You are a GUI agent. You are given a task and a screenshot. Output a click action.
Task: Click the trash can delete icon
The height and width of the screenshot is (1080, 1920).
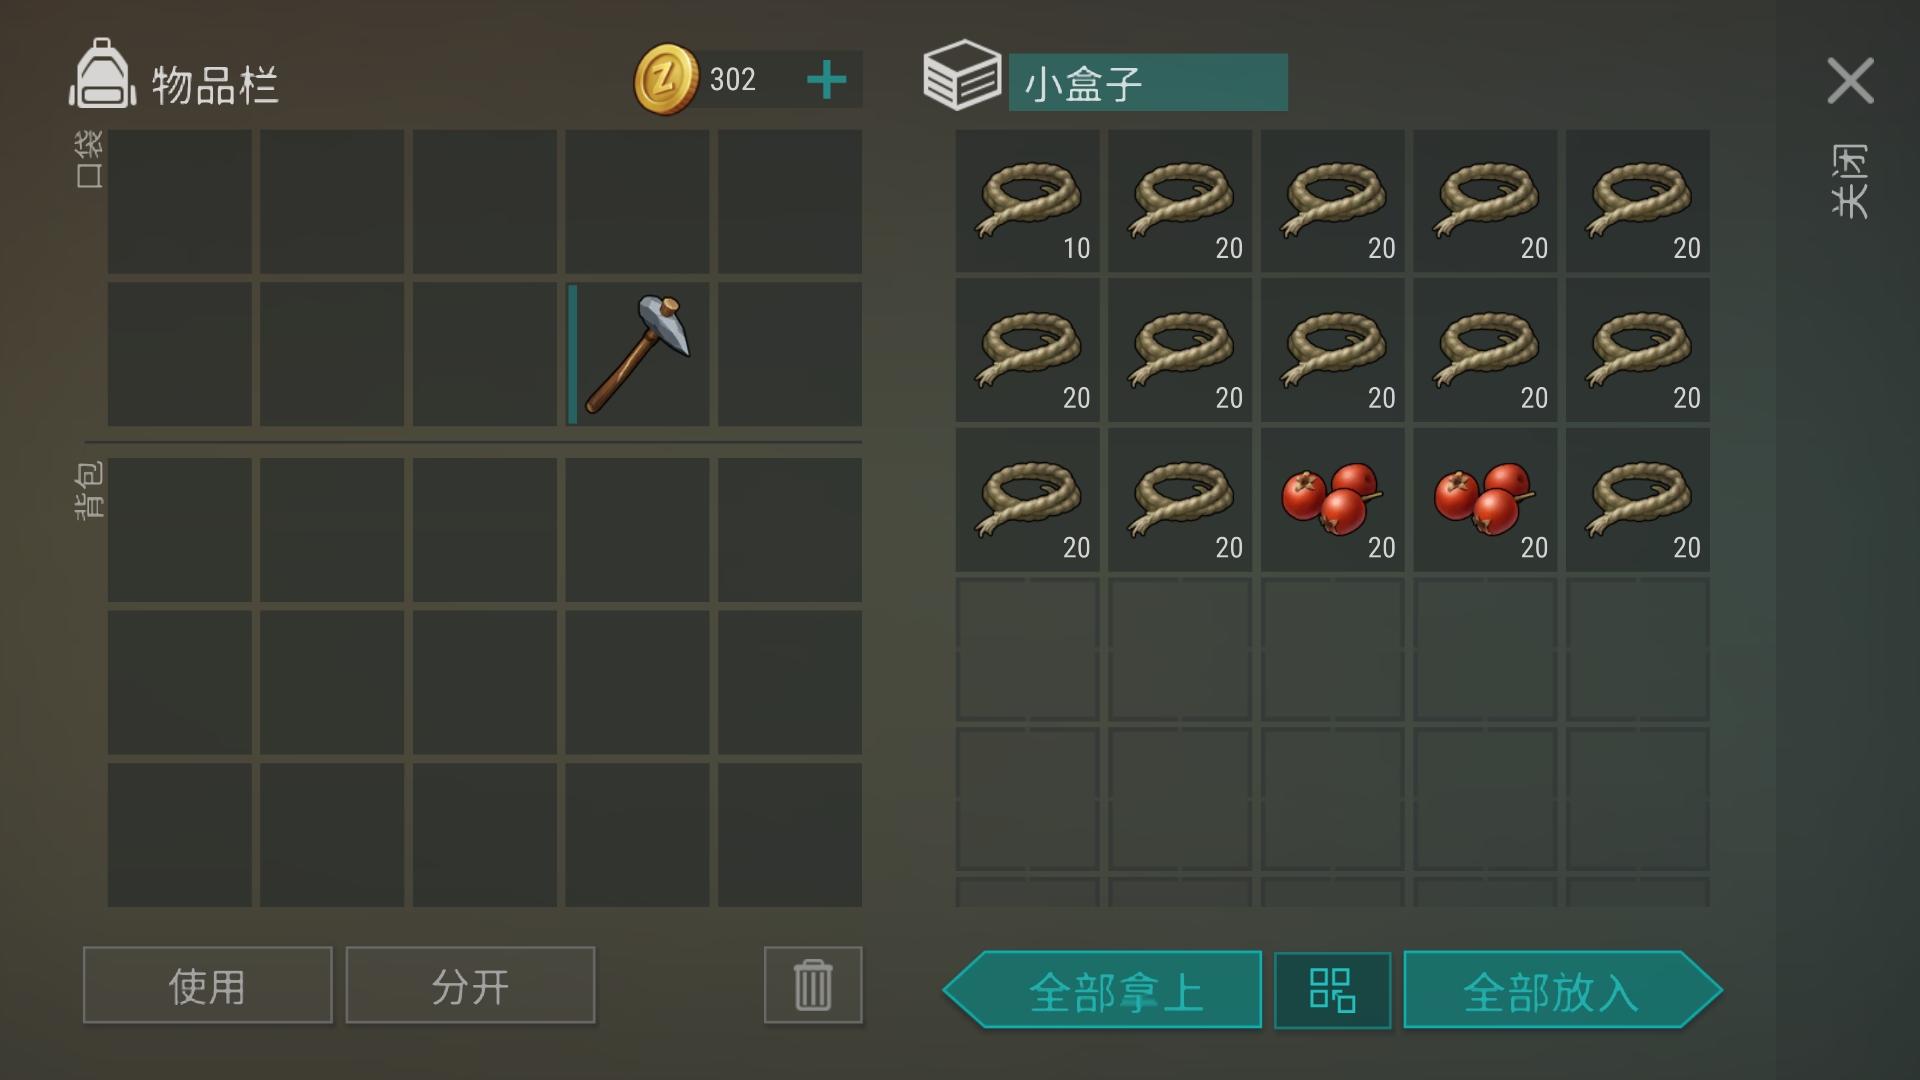click(813, 985)
